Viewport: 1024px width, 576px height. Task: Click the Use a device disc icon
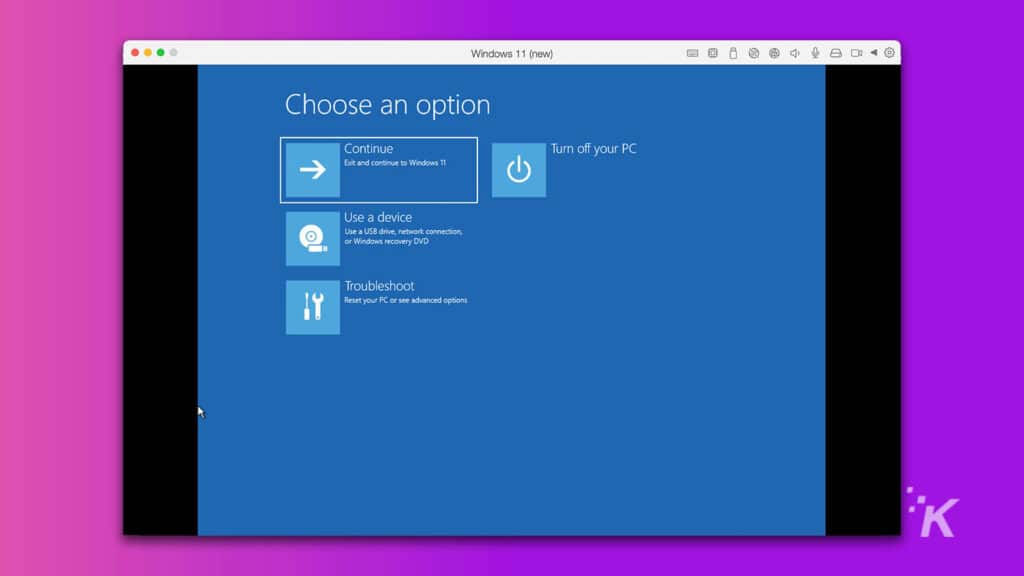tap(313, 238)
